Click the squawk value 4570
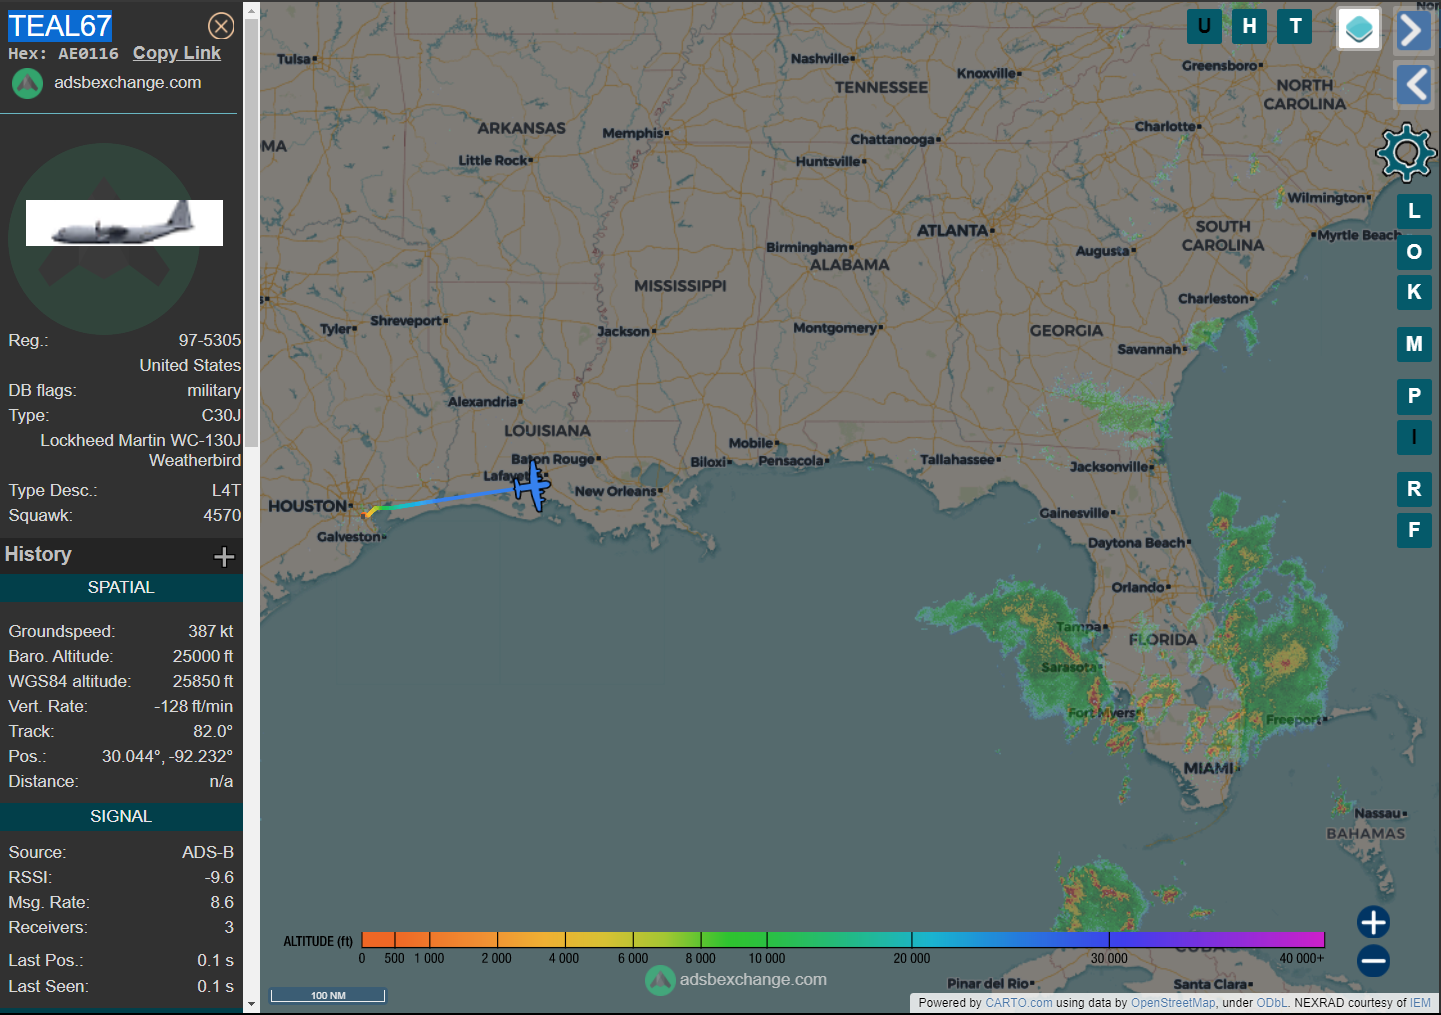This screenshot has width=1441, height=1015. tap(222, 515)
